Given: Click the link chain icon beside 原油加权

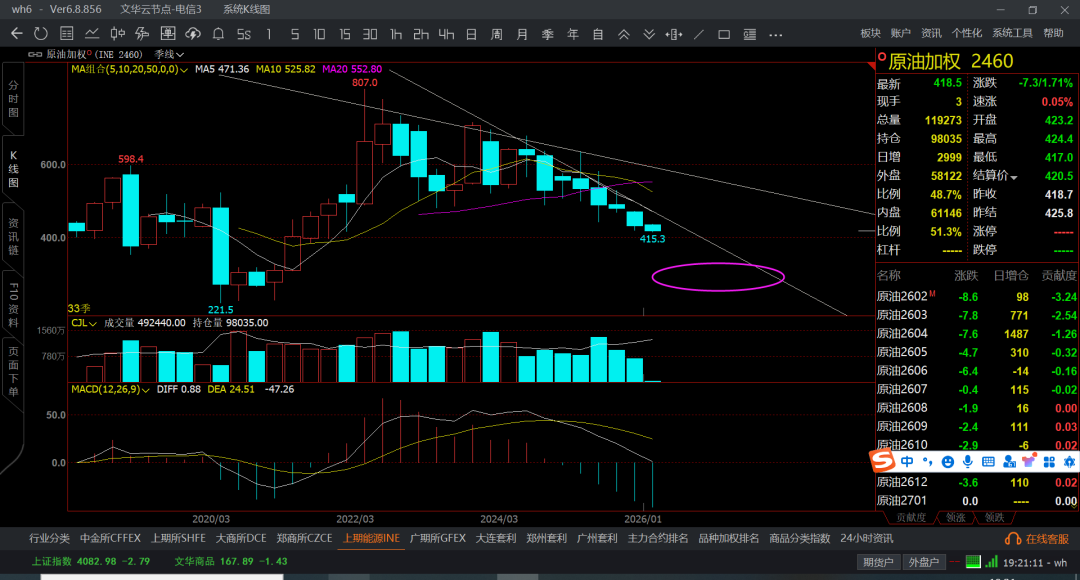Looking at the screenshot, I should [34, 54].
